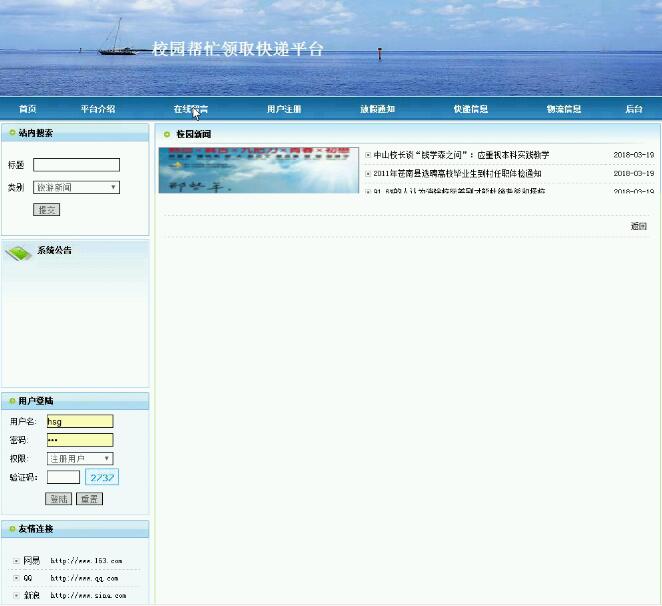662x606 pixels.
Task: Click the green bullet icon beside 站内搜索
Action: tap(12, 133)
